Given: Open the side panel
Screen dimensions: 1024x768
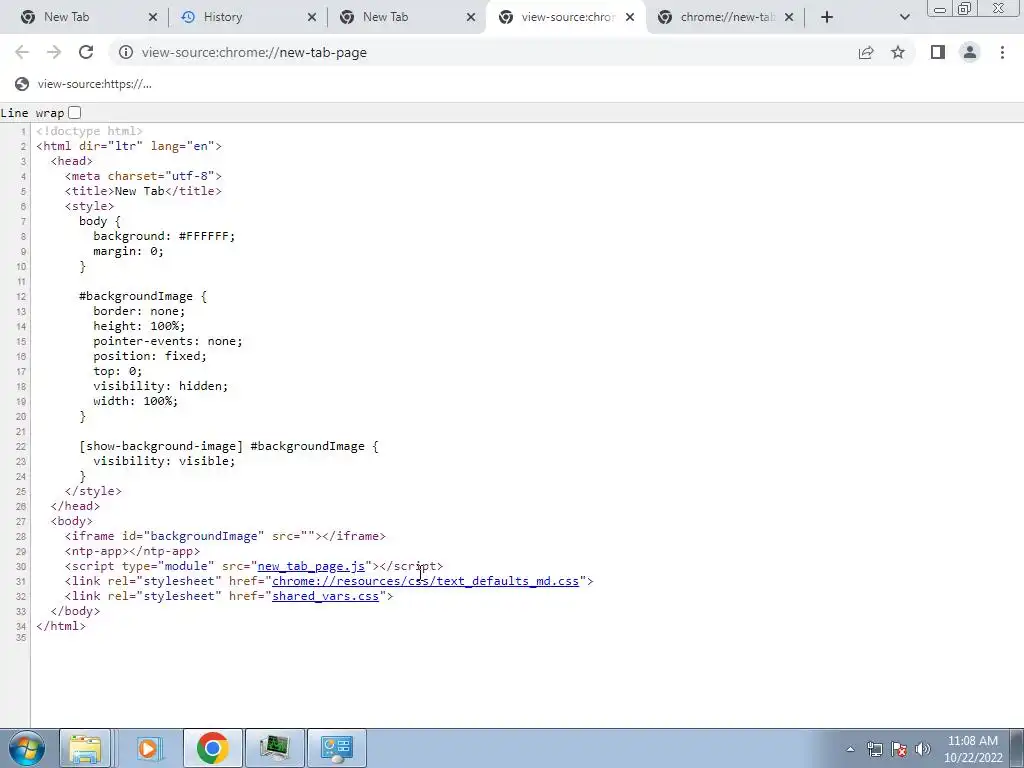Looking at the screenshot, I should [x=938, y=52].
